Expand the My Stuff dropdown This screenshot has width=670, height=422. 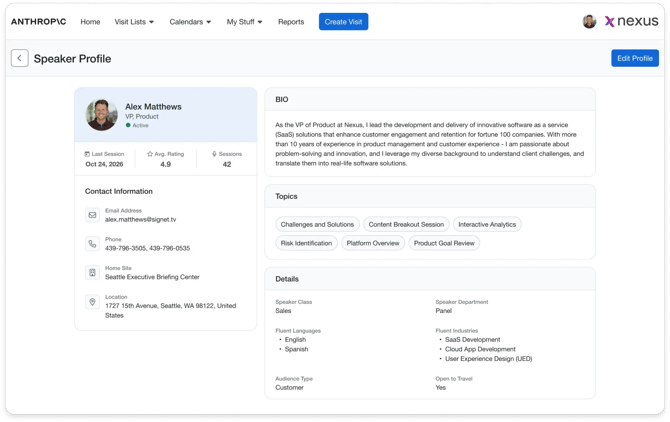(244, 21)
